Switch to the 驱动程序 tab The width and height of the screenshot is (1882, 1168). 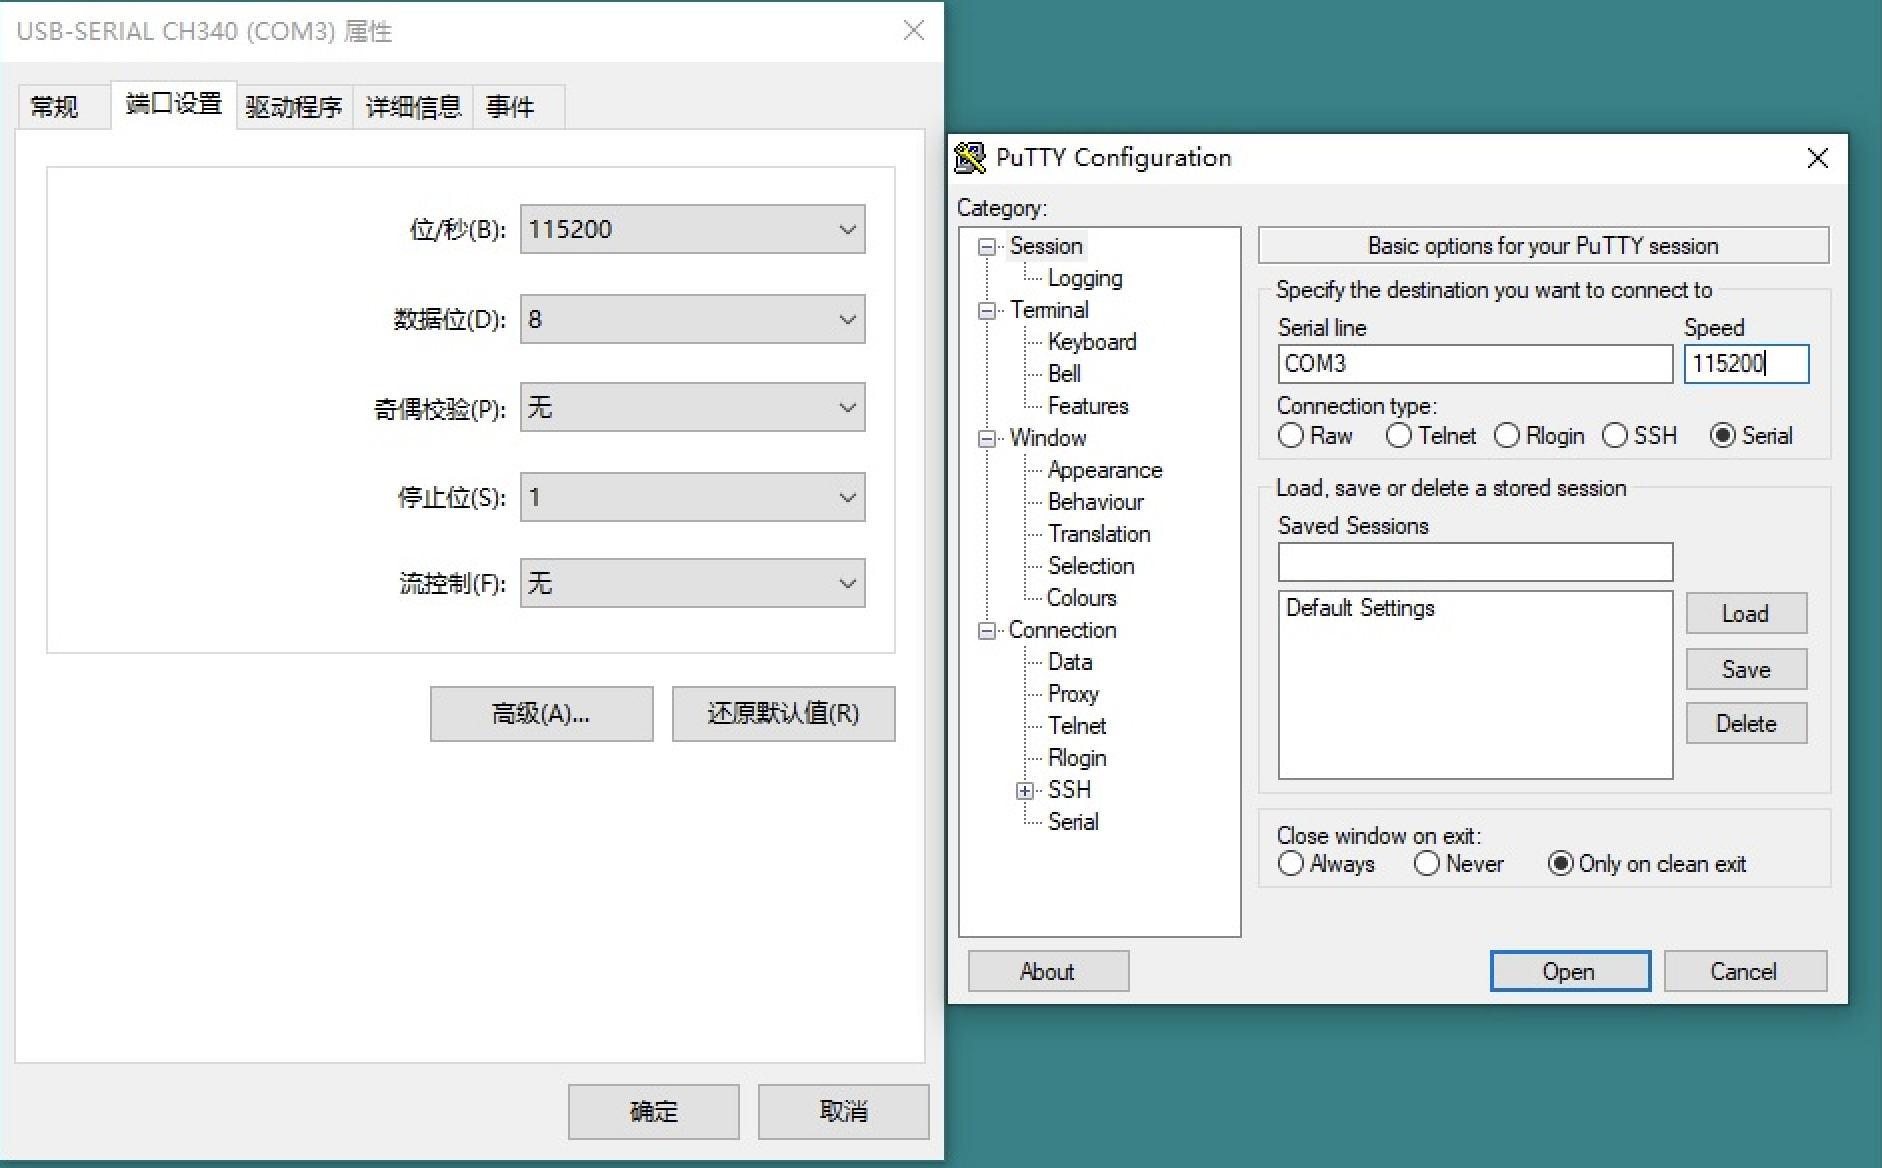[293, 105]
